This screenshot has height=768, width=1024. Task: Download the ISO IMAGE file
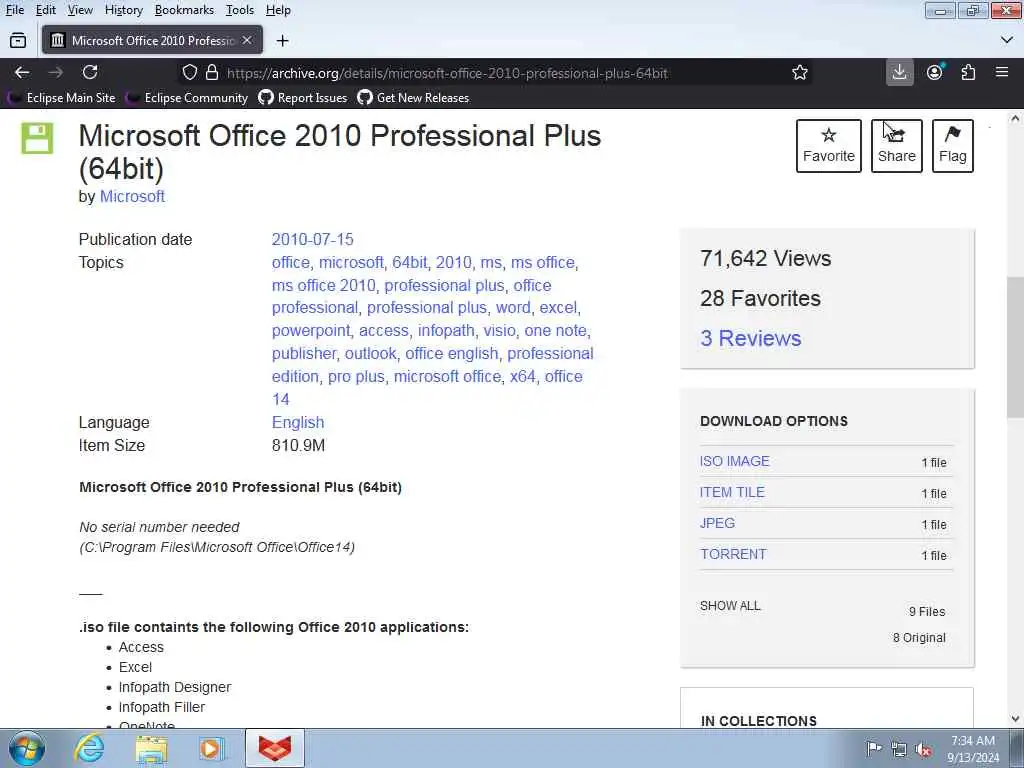pyautogui.click(x=735, y=461)
